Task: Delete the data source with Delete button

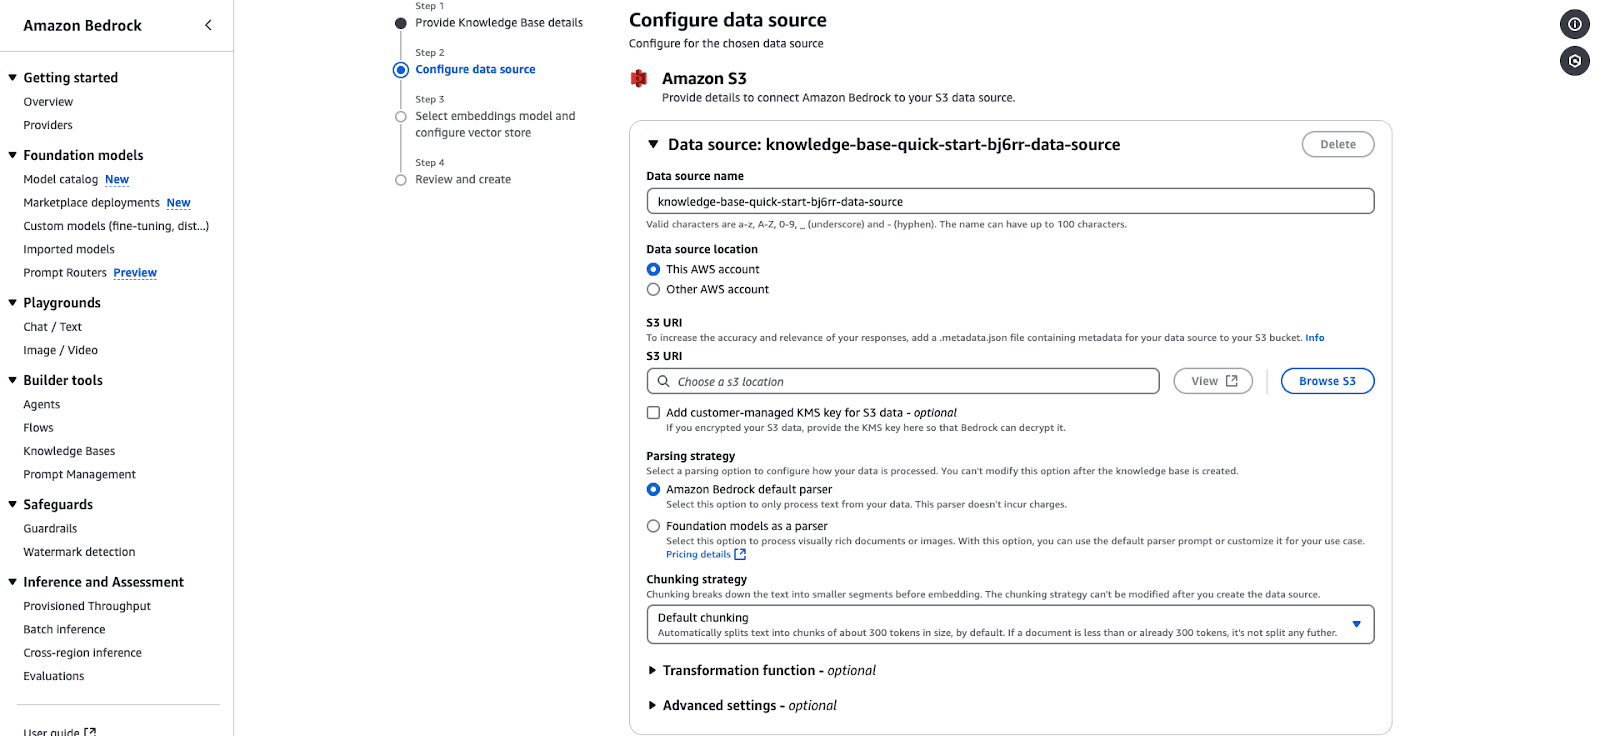Action: point(1337,145)
